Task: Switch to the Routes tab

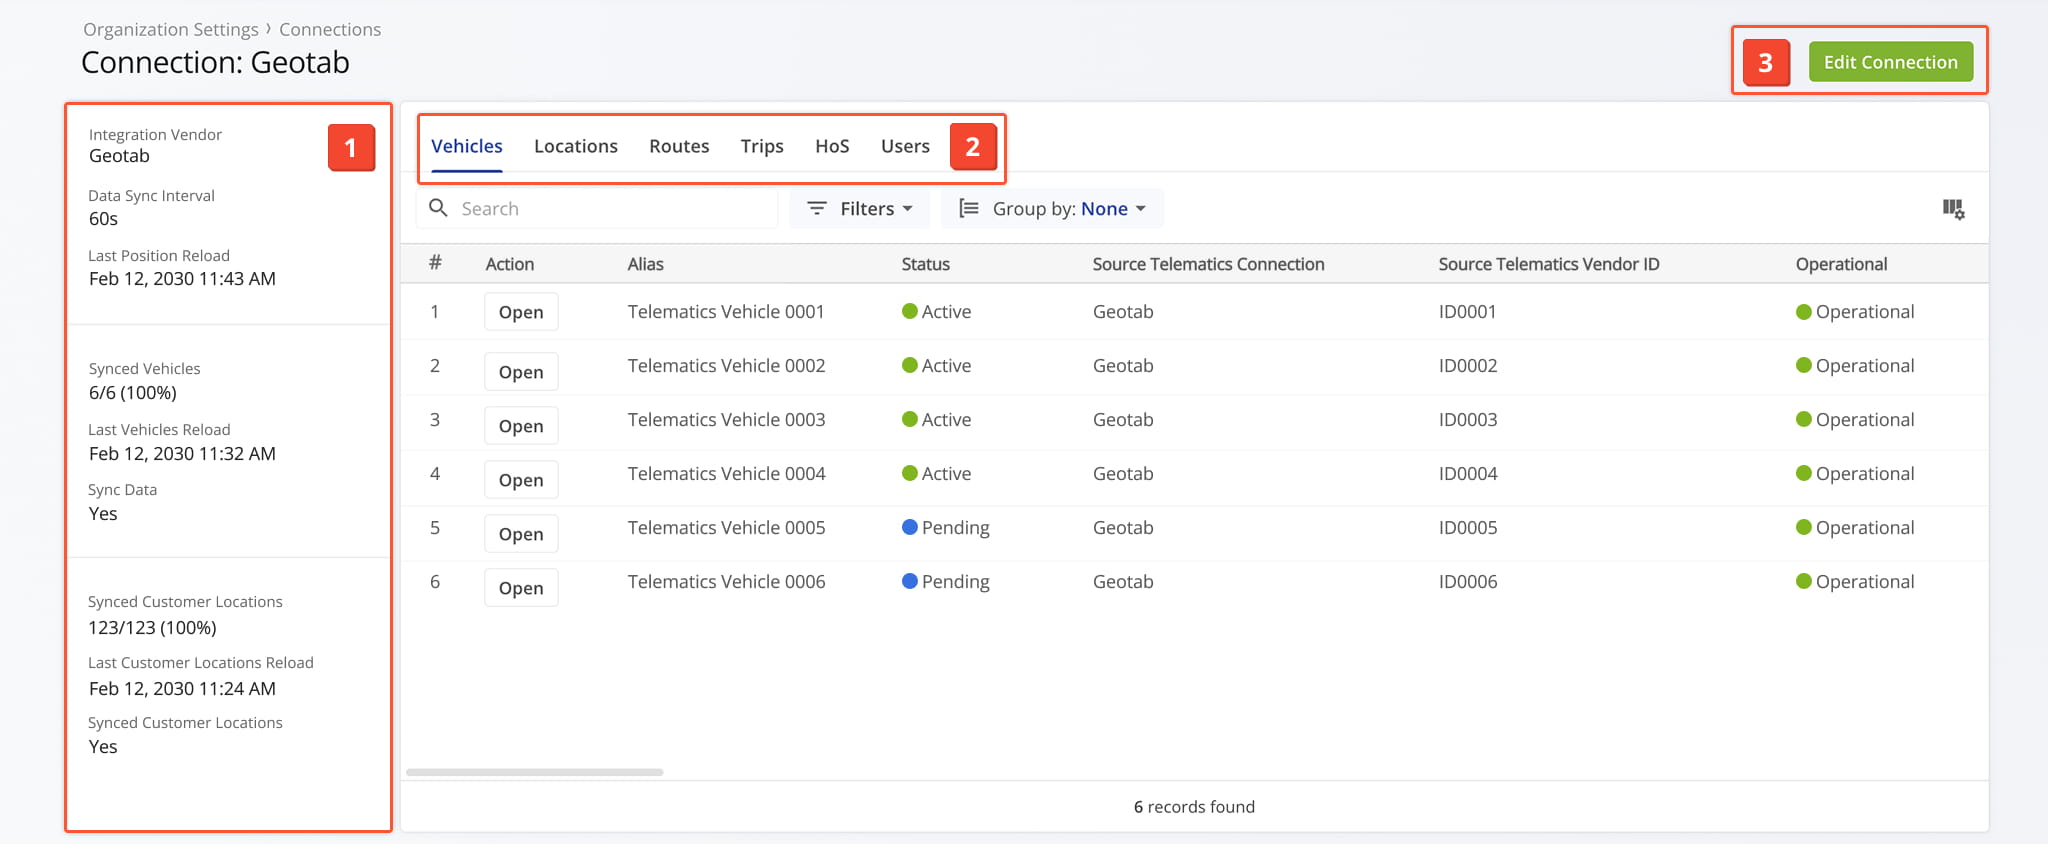Action: pyautogui.click(x=679, y=146)
